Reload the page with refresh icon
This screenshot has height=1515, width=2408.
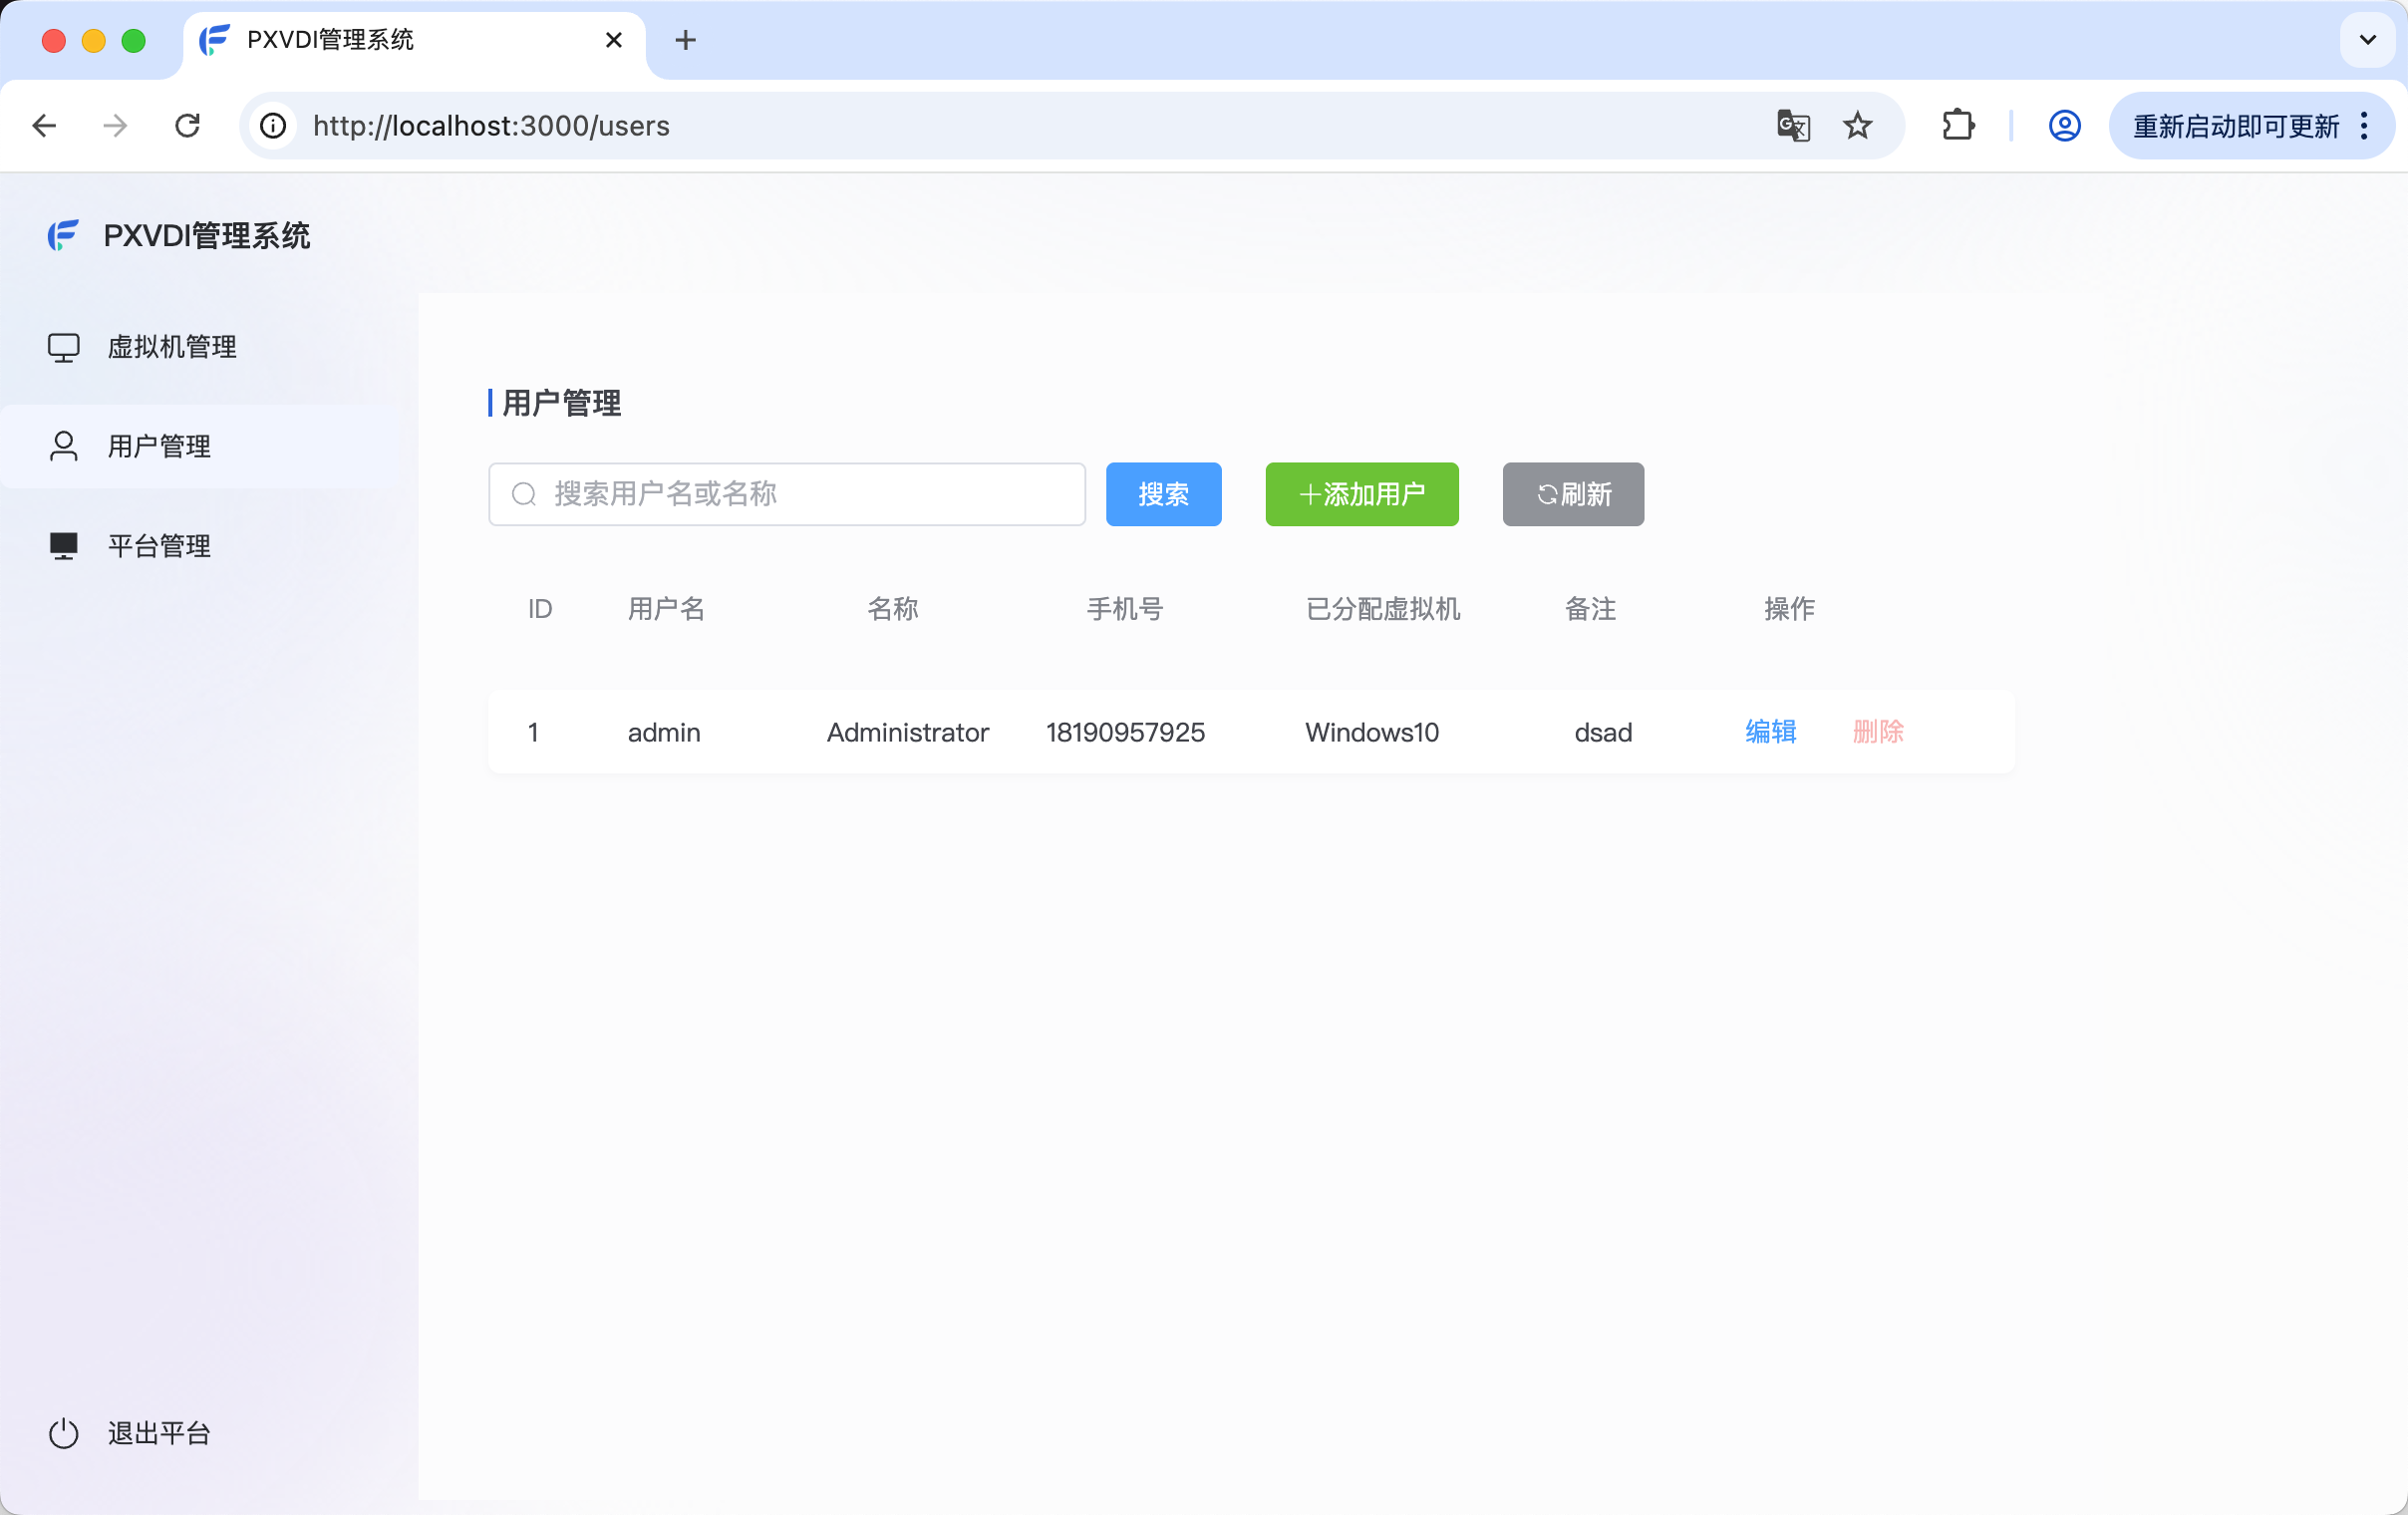pyautogui.click(x=188, y=126)
